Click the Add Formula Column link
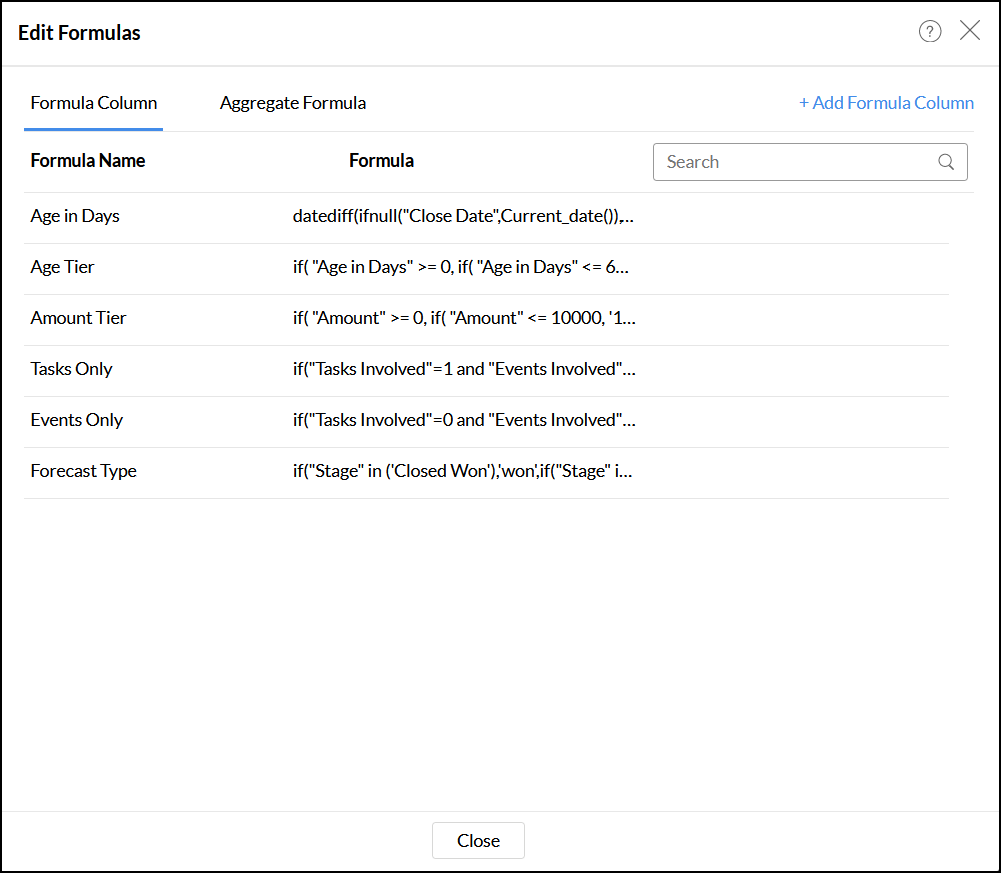This screenshot has width=1001, height=873. 886,103
